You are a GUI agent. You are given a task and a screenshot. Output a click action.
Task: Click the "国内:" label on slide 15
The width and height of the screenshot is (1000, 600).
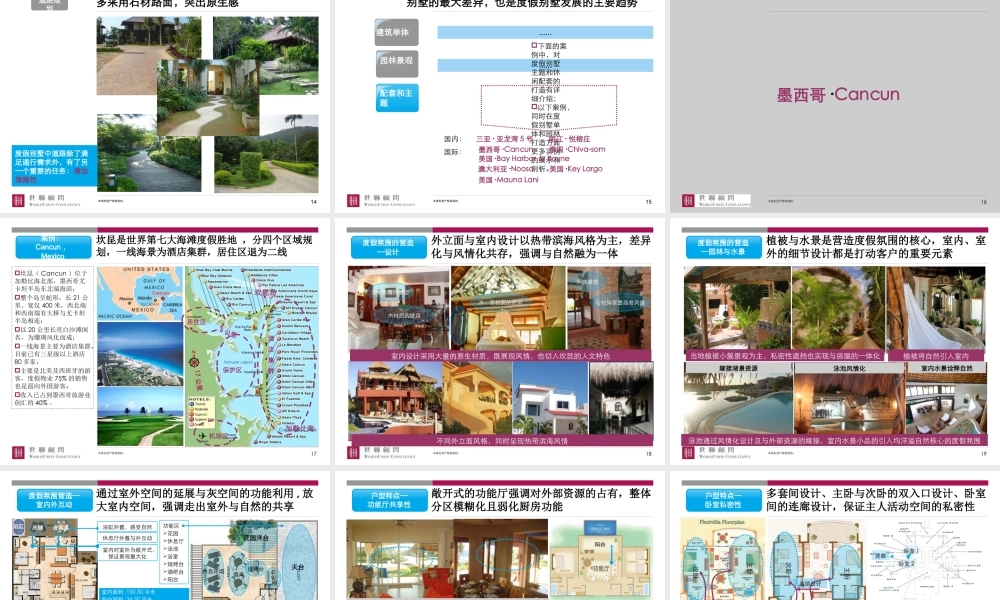click(x=452, y=139)
